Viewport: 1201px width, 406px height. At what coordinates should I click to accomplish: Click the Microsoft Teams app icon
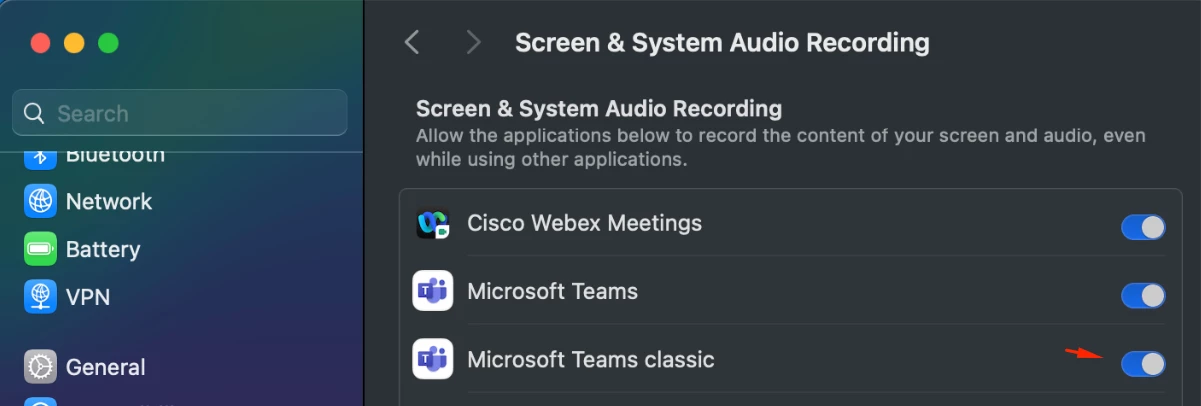(433, 292)
